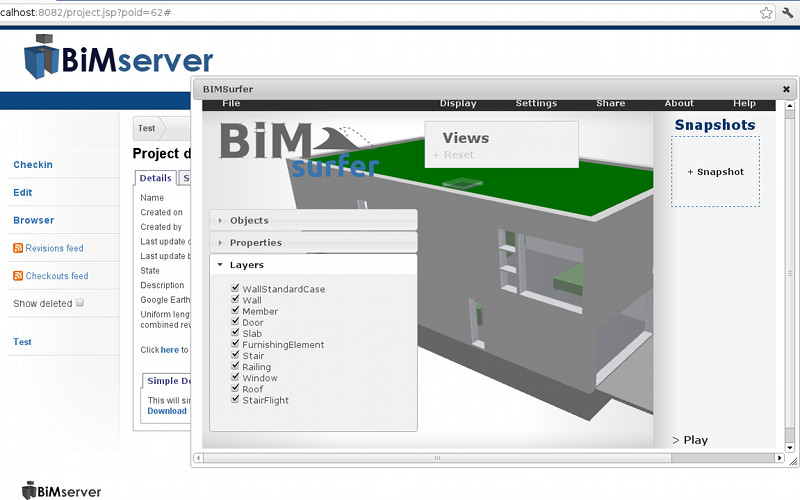Toggle the Member layer checkbox
Screen dimensions: 800x500
click(235, 310)
